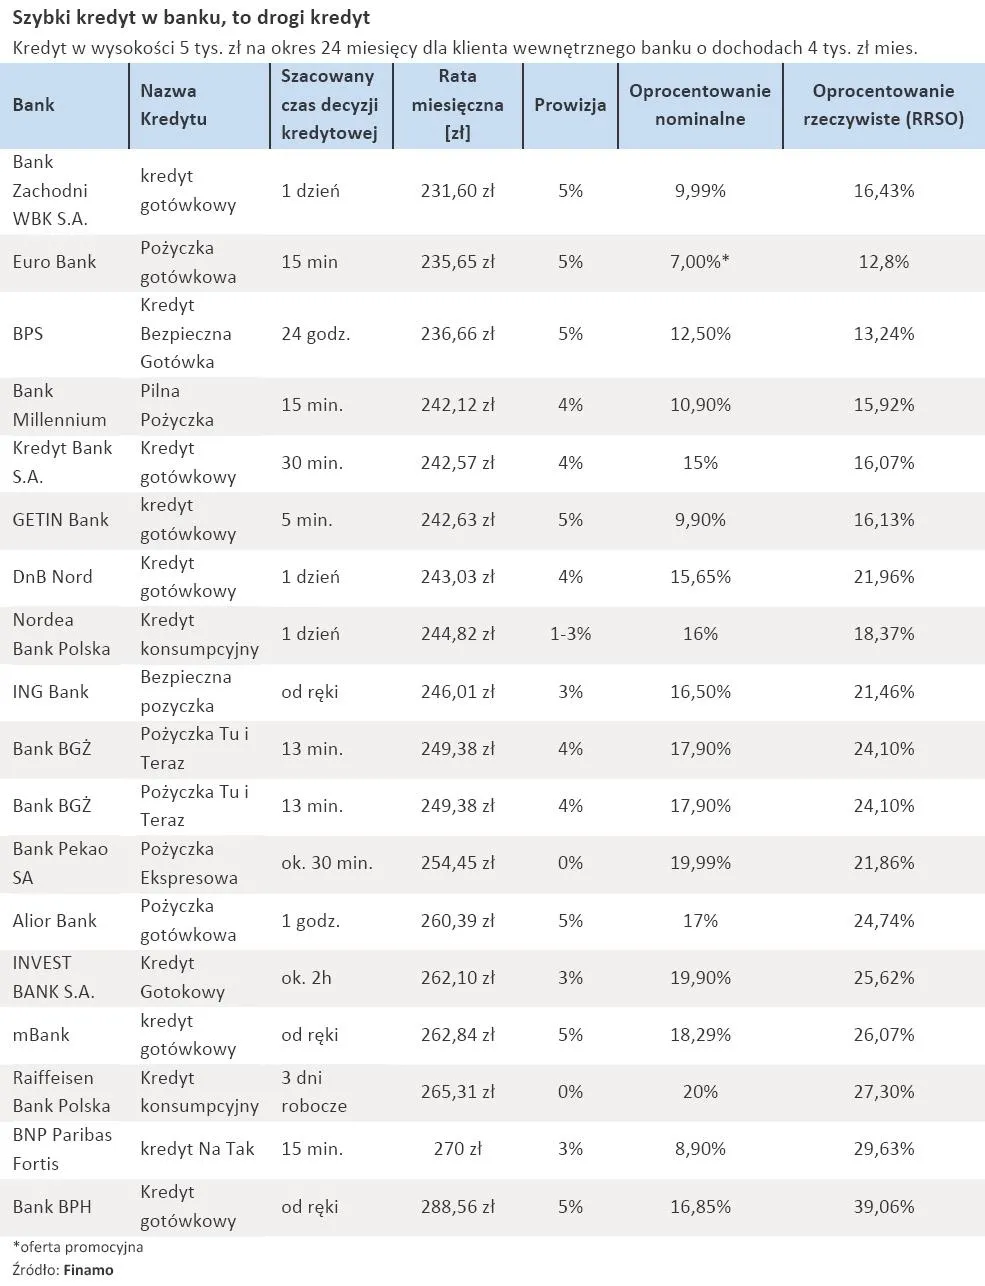Click the "Bank" column header
985x1286 pixels.
point(34,105)
